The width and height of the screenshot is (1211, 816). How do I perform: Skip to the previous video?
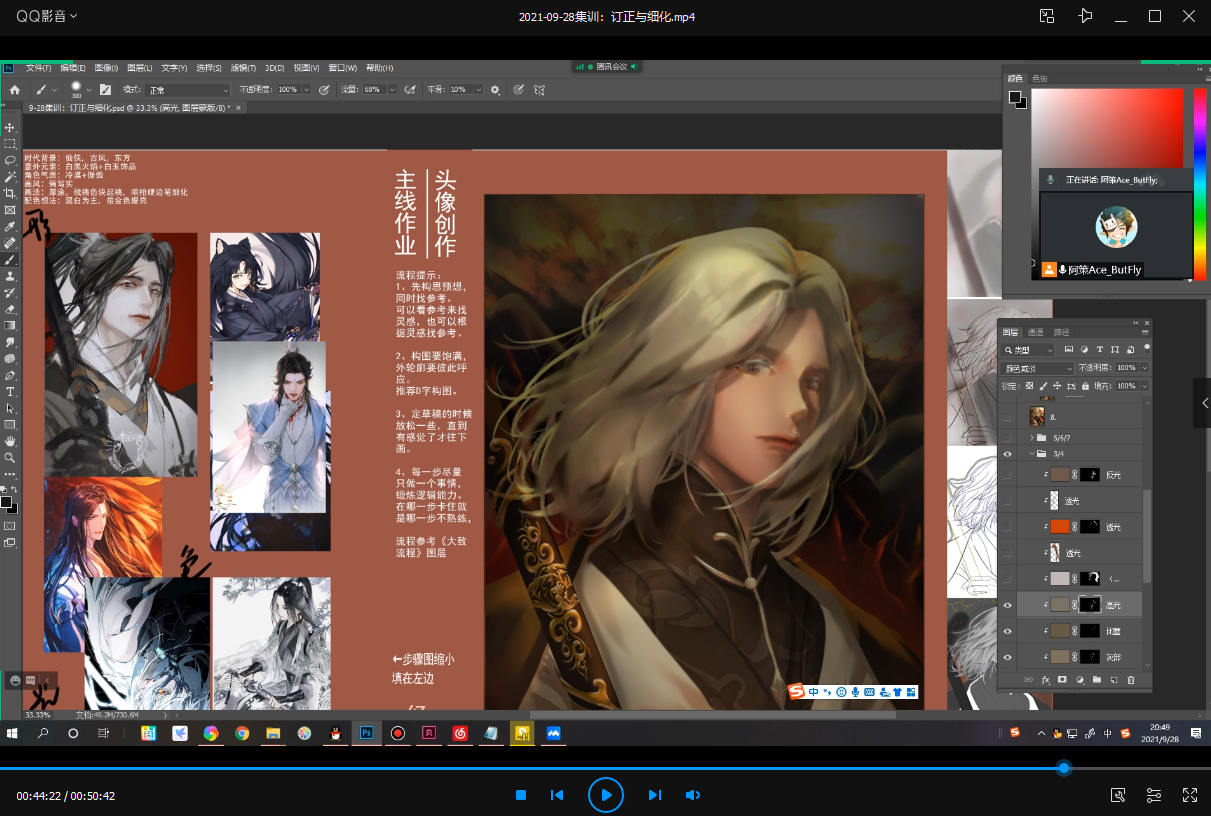557,795
